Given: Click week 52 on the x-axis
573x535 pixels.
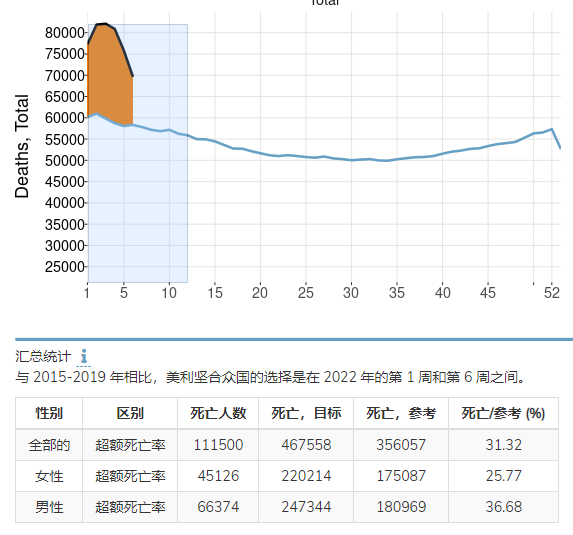Looking at the screenshot, I should [x=552, y=293].
